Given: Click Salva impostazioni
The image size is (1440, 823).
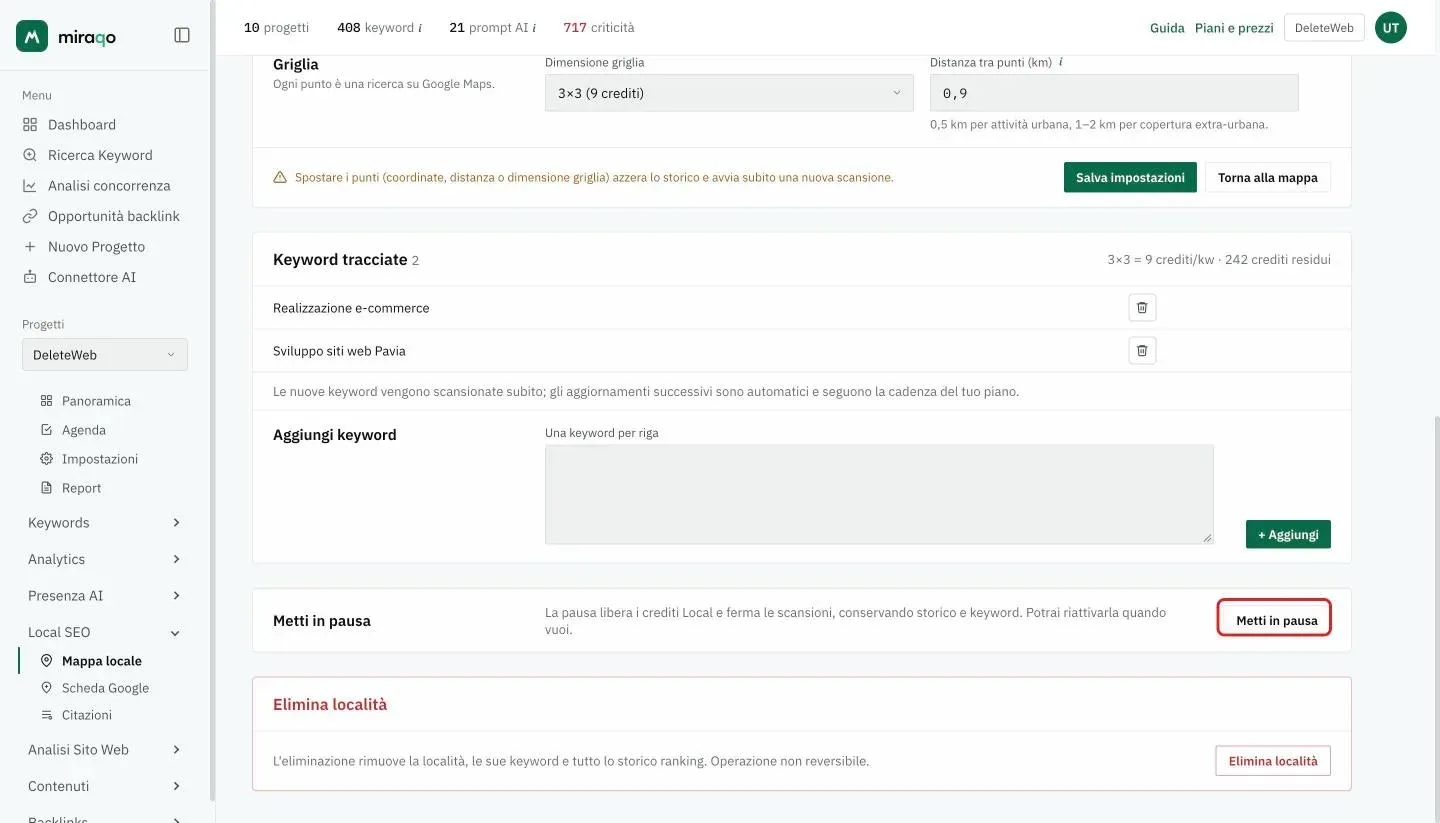Looking at the screenshot, I should click(1130, 177).
